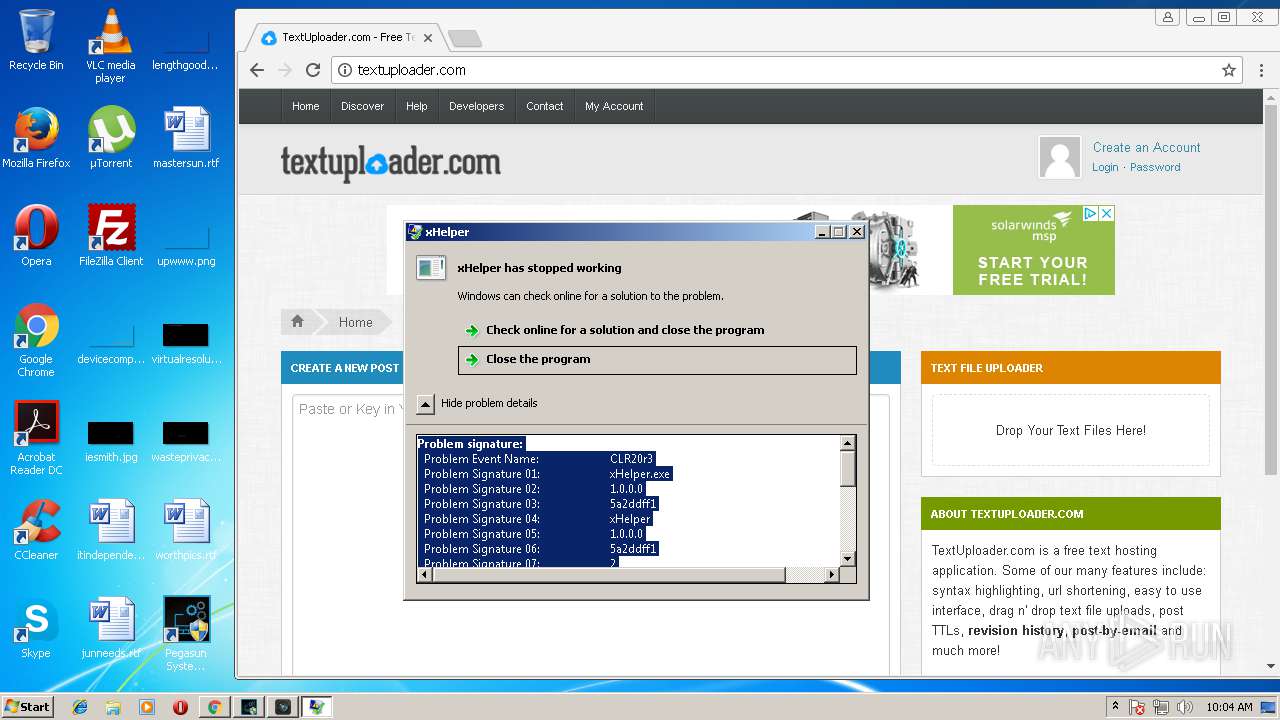Collapse problem details with Hide arrow
This screenshot has height=720, width=1280.
pyautogui.click(x=426, y=404)
